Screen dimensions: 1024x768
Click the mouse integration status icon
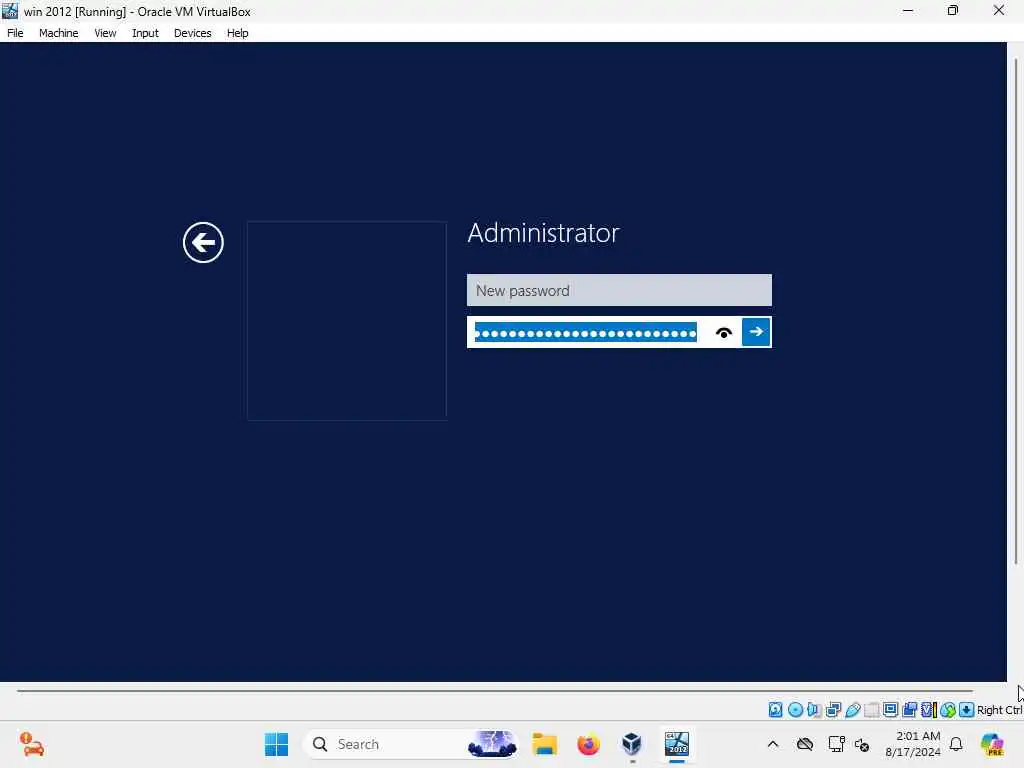click(x=948, y=710)
